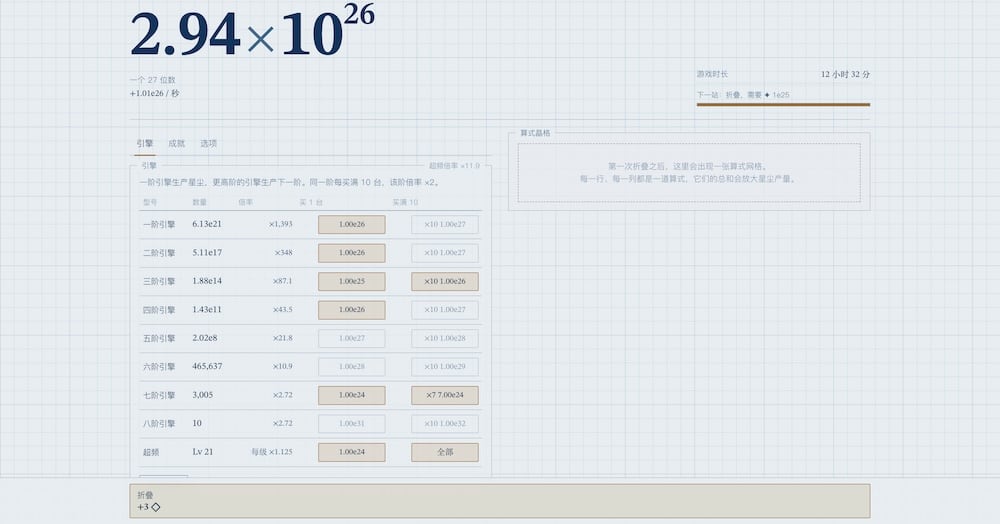Buy one 四阶引擎 for 1.00e26

(351, 310)
